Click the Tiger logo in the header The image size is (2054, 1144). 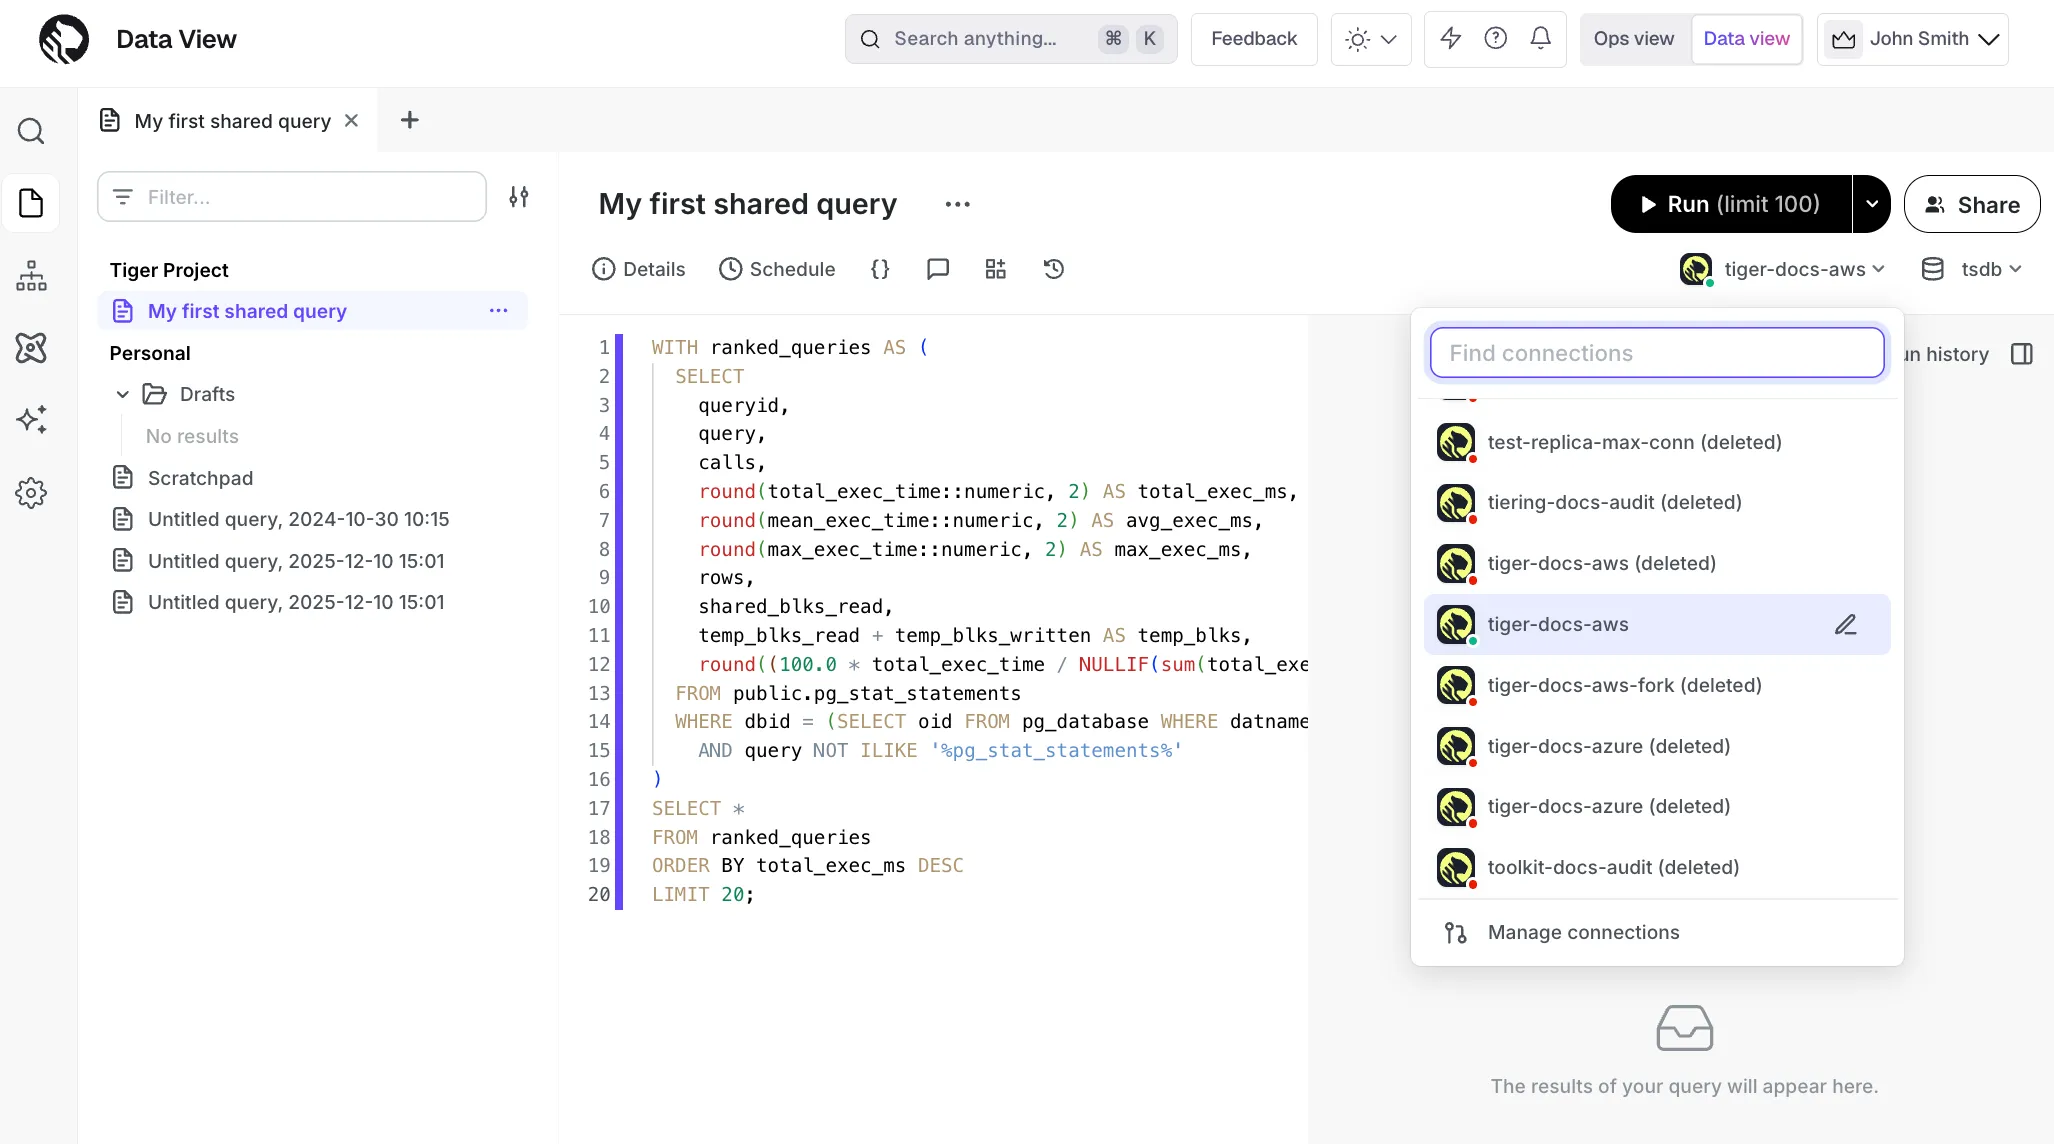[64, 39]
